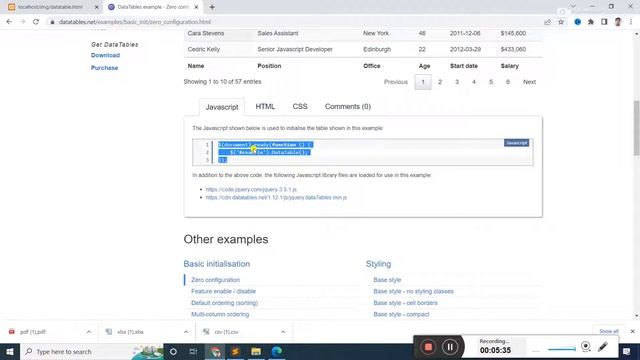The height and width of the screenshot is (360, 640).
Task: Go to pagination page 6
Action: click(x=508, y=82)
